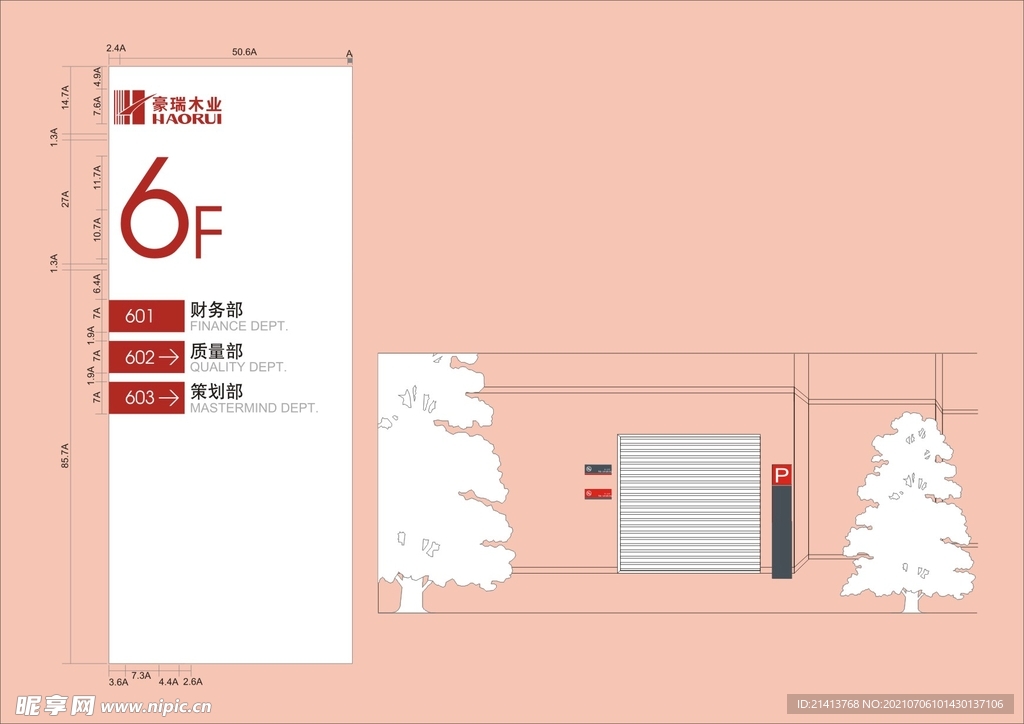Click the Chinese text 质量部
Screen dimensions: 1024x724
click(x=217, y=351)
